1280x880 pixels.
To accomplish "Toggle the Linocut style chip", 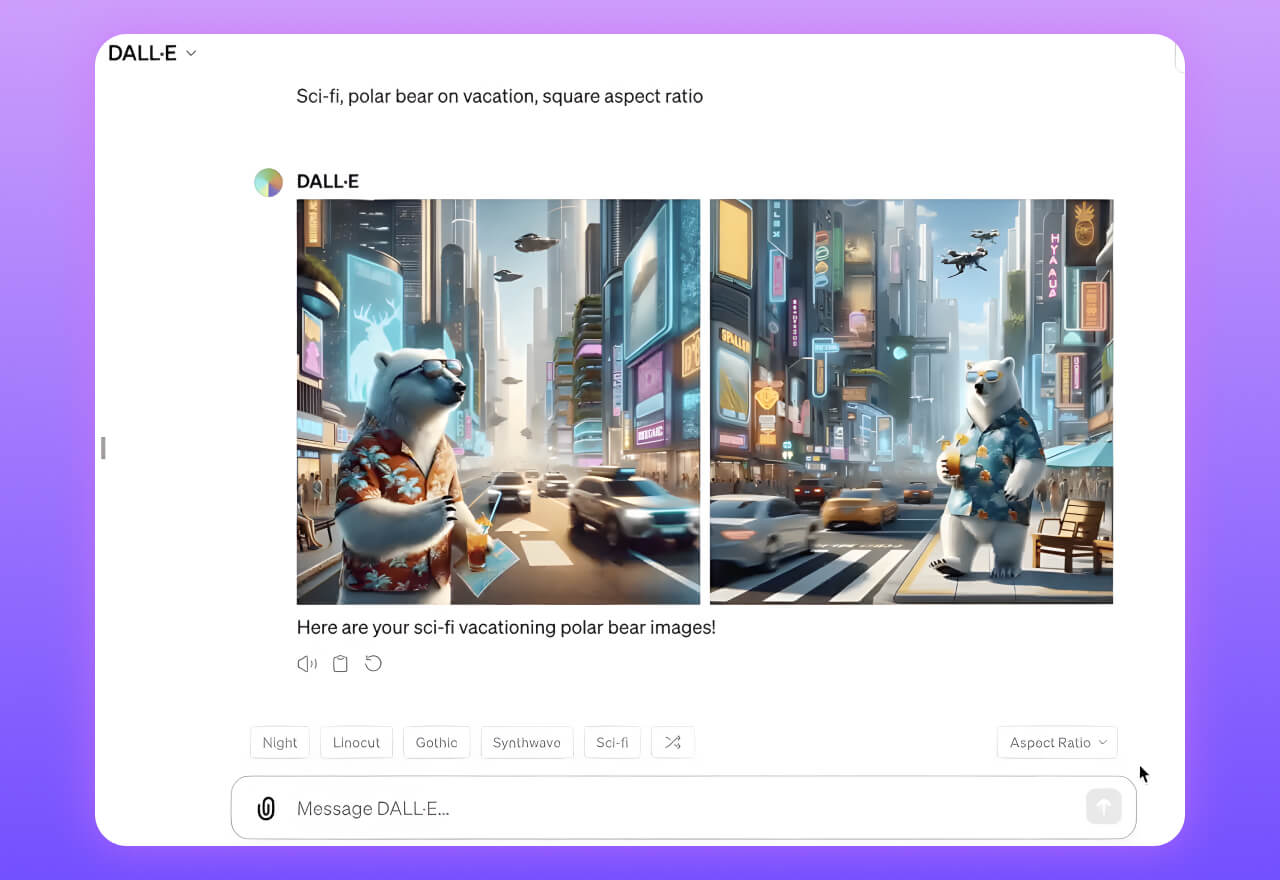I will coord(356,742).
